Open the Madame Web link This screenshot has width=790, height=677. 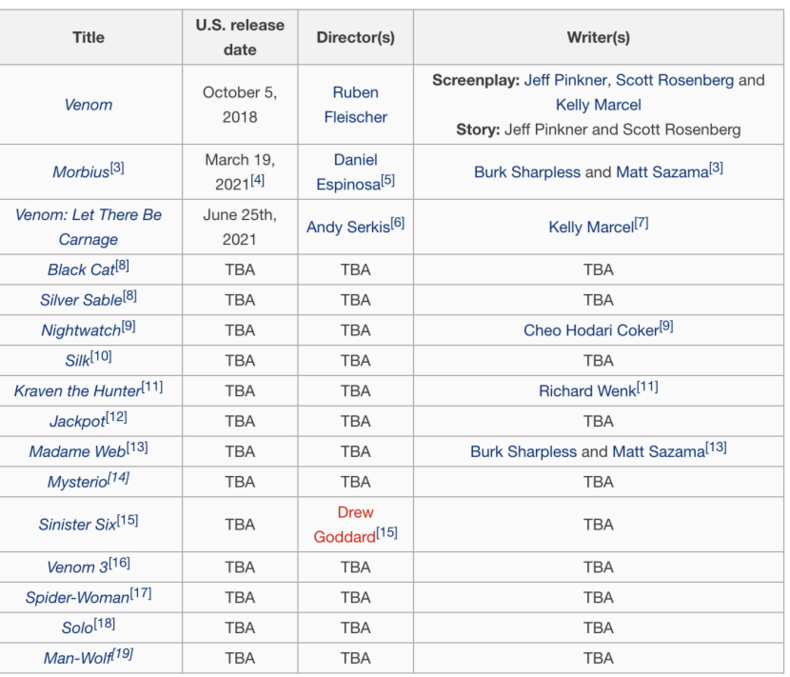pos(78,451)
